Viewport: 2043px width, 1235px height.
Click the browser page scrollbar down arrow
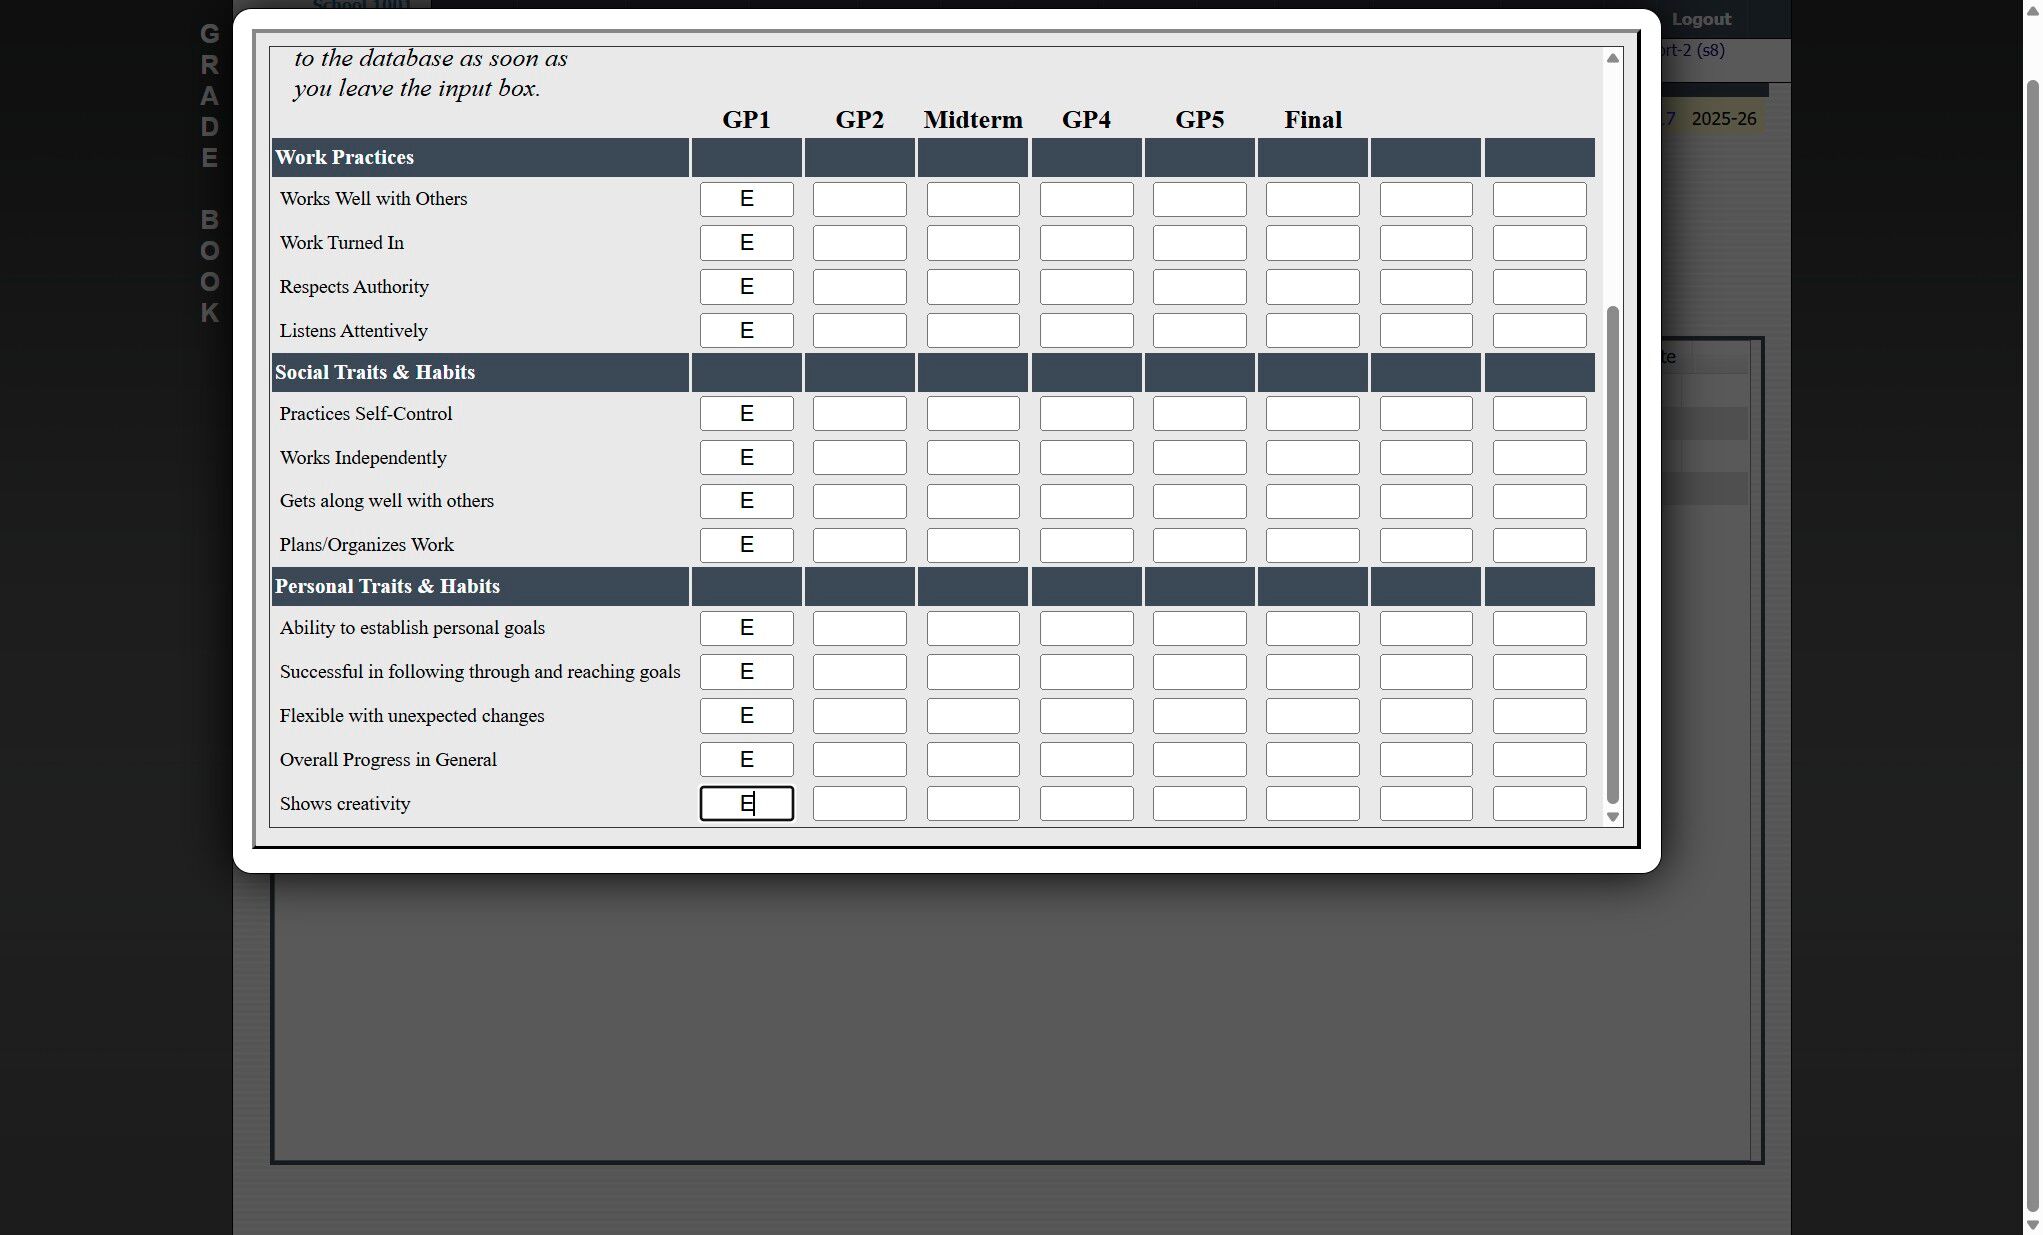pyautogui.click(x=2031, y=1225)
